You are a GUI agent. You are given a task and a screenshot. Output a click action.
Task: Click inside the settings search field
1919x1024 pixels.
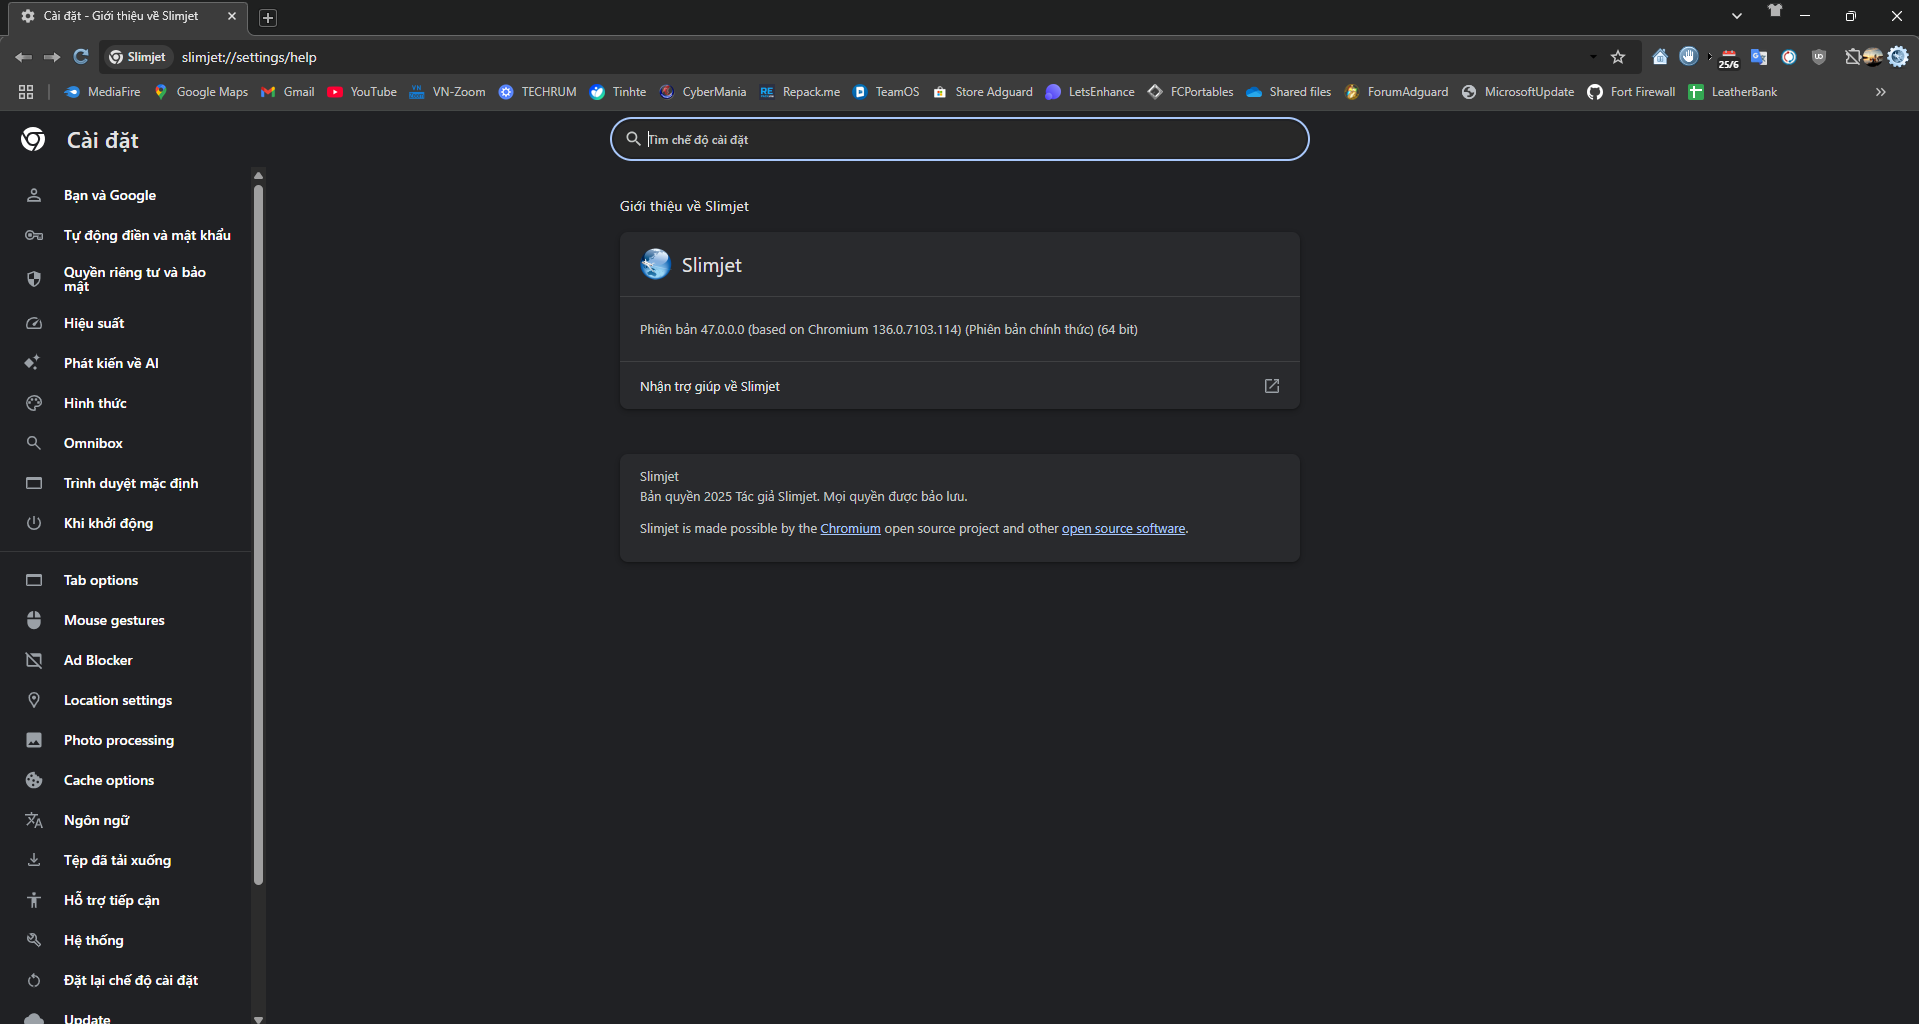(x=959, y=139)
